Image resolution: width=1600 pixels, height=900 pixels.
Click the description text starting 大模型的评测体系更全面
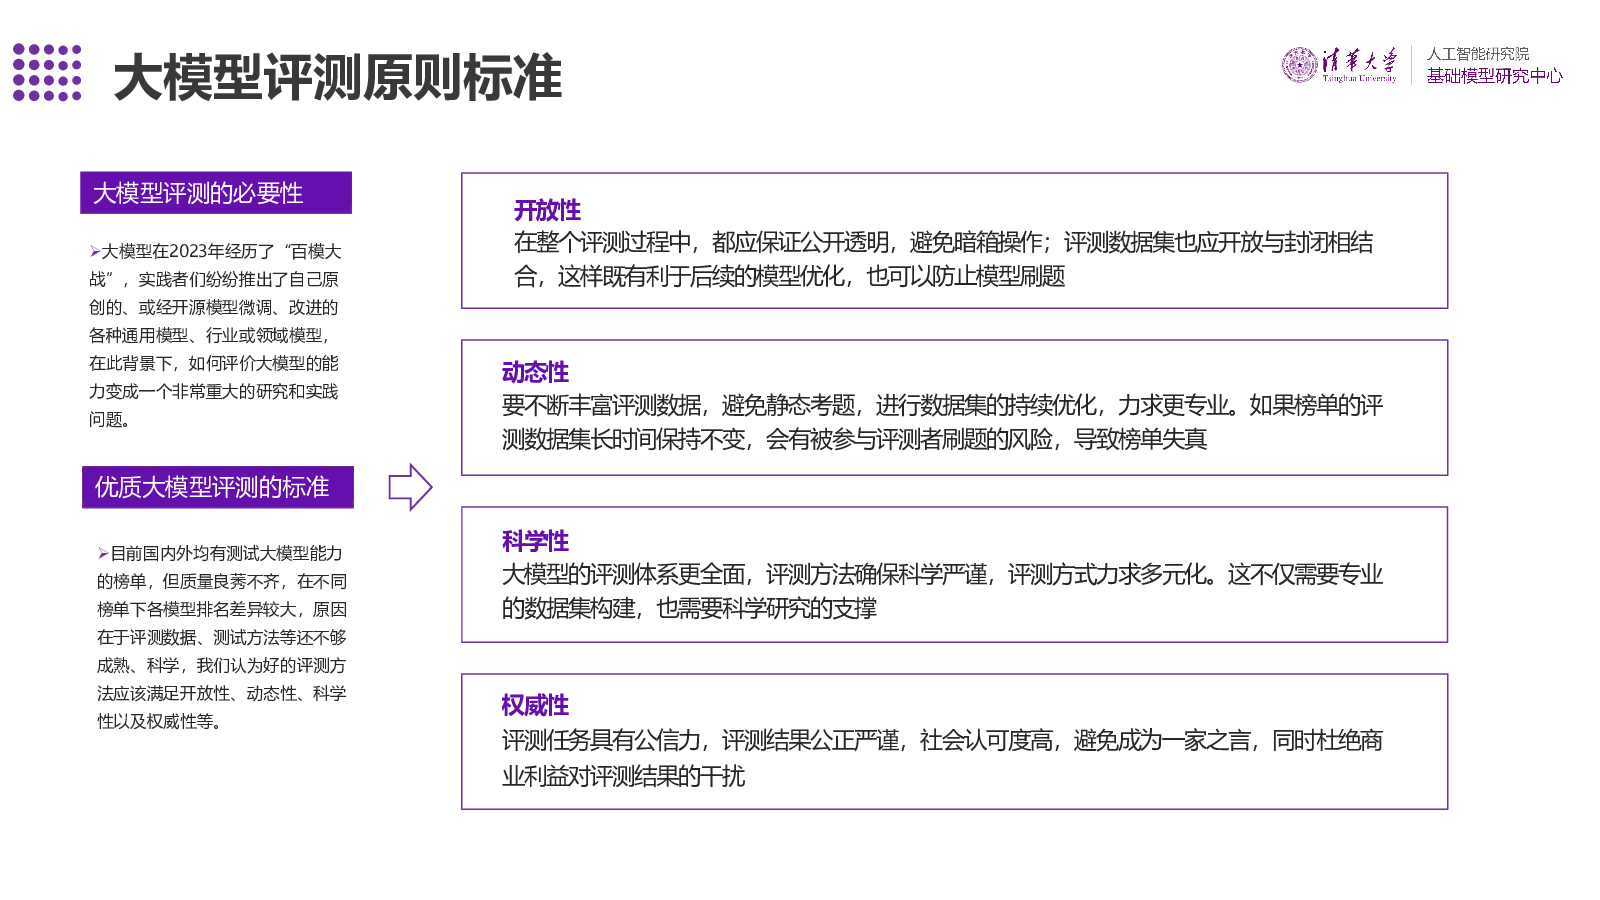(x=942, y=591)
